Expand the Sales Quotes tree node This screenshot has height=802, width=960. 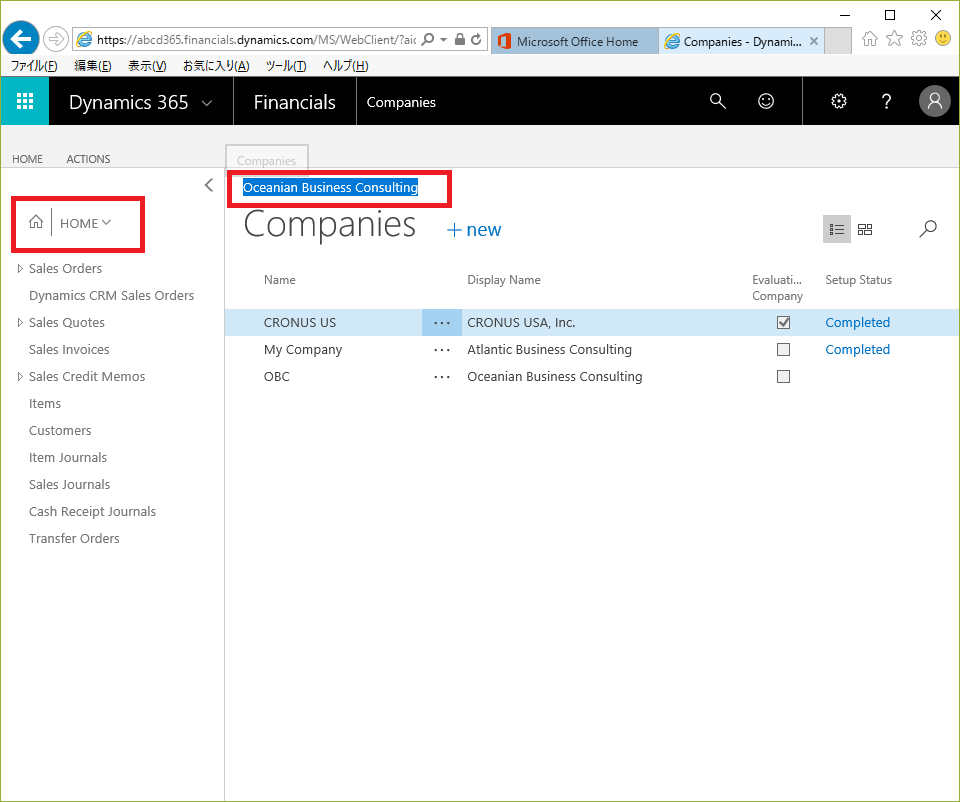point(20,322)
